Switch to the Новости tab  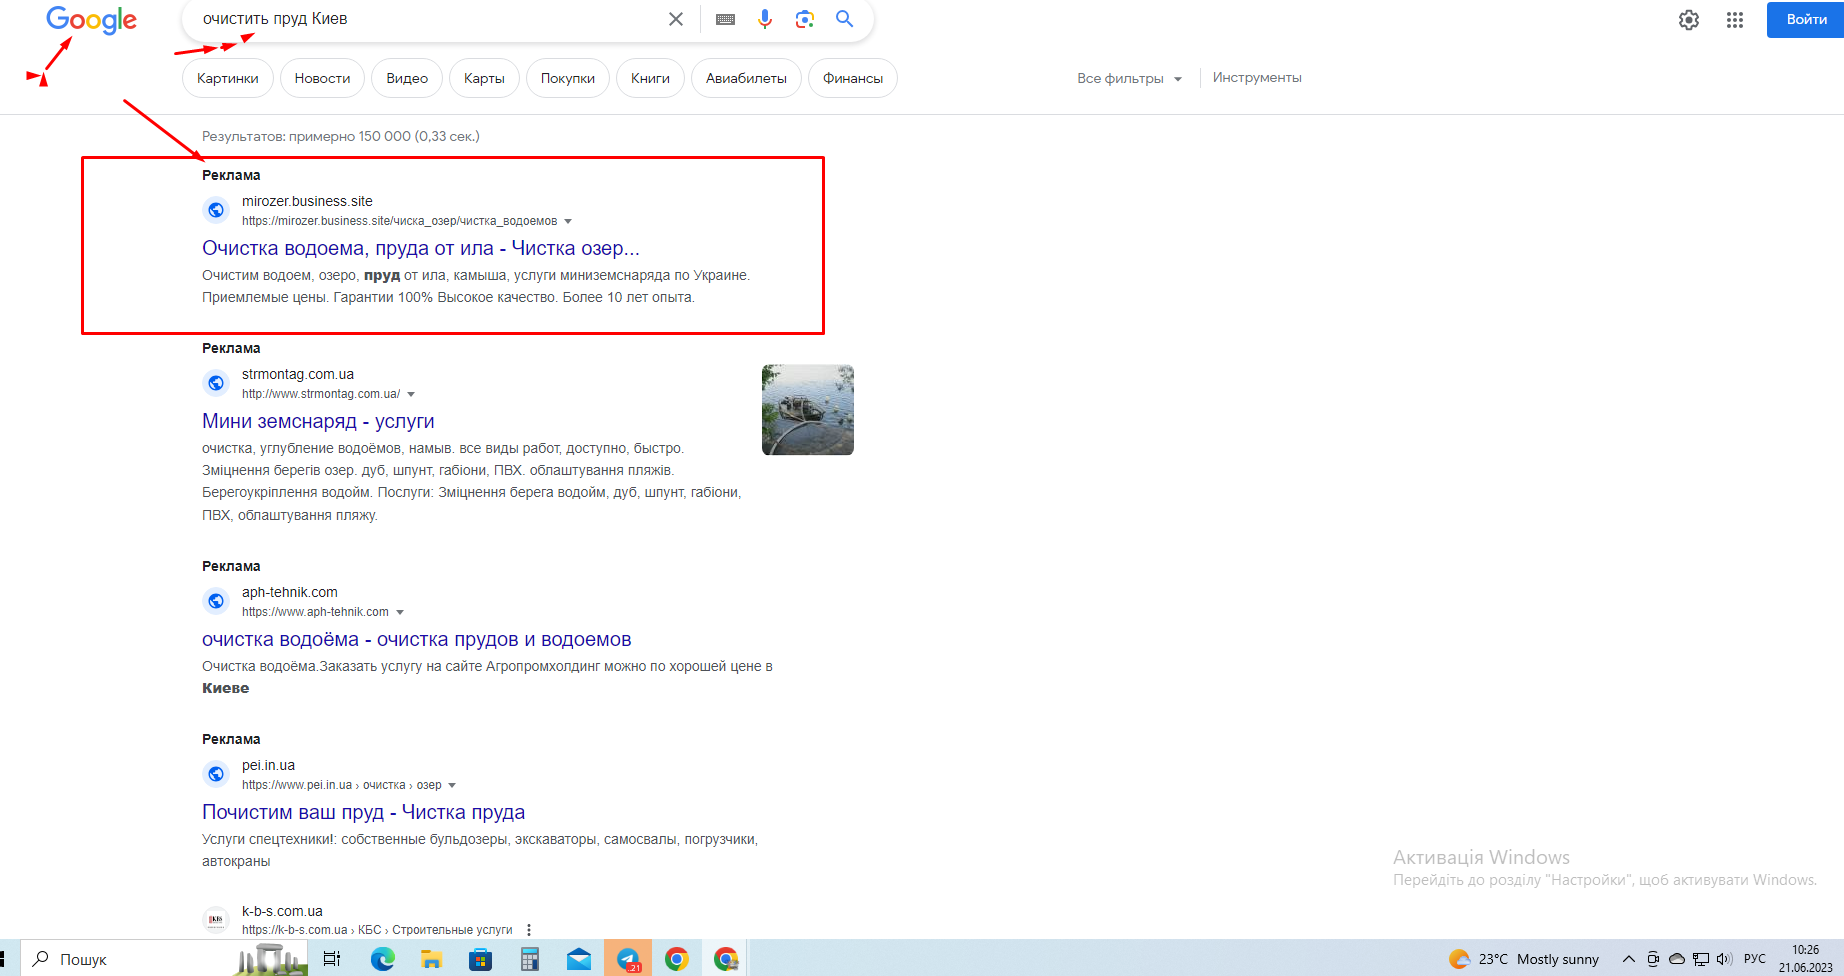click(x=323, y=78)
